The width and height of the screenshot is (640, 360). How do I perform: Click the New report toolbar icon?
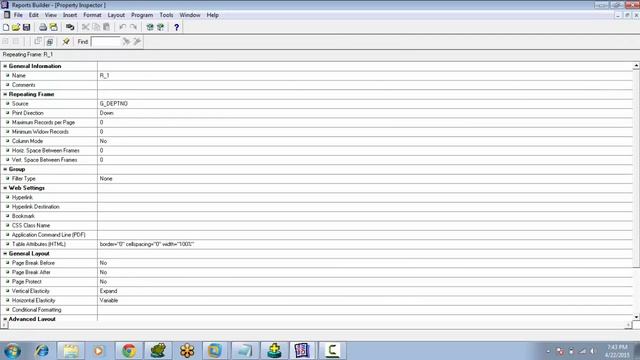6,27
